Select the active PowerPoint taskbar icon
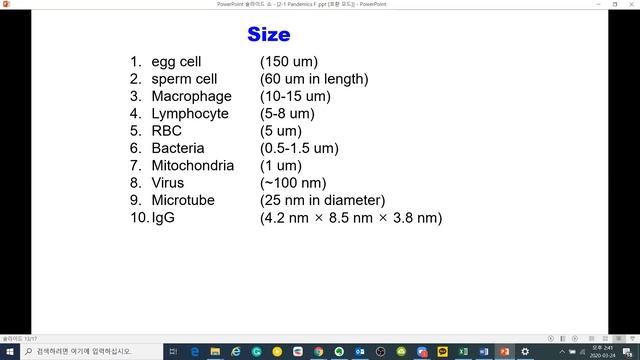The height and width of the screenshot is (360, 640). tap(504, 351)
